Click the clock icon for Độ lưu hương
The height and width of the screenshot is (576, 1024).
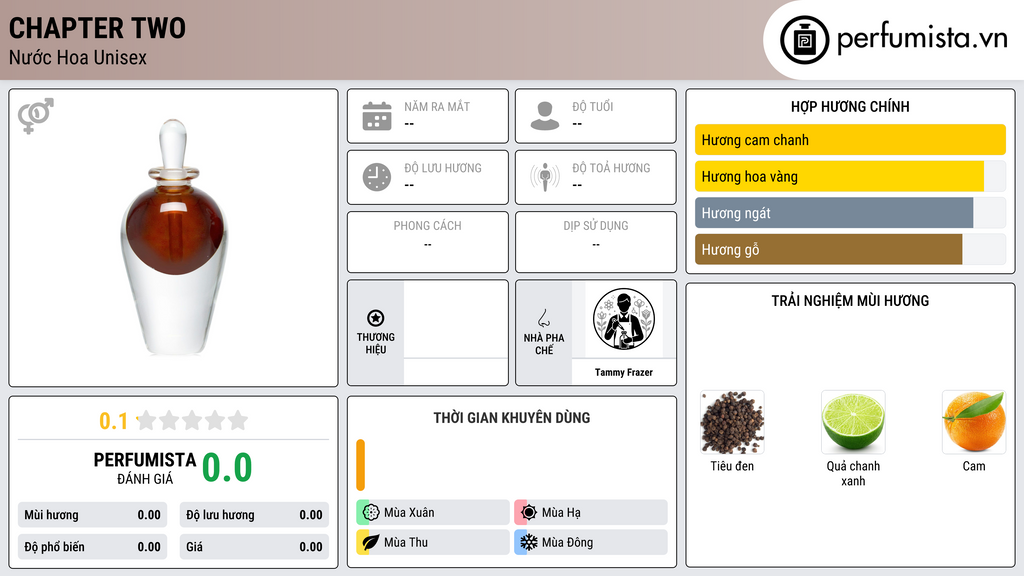click(377, 177)
